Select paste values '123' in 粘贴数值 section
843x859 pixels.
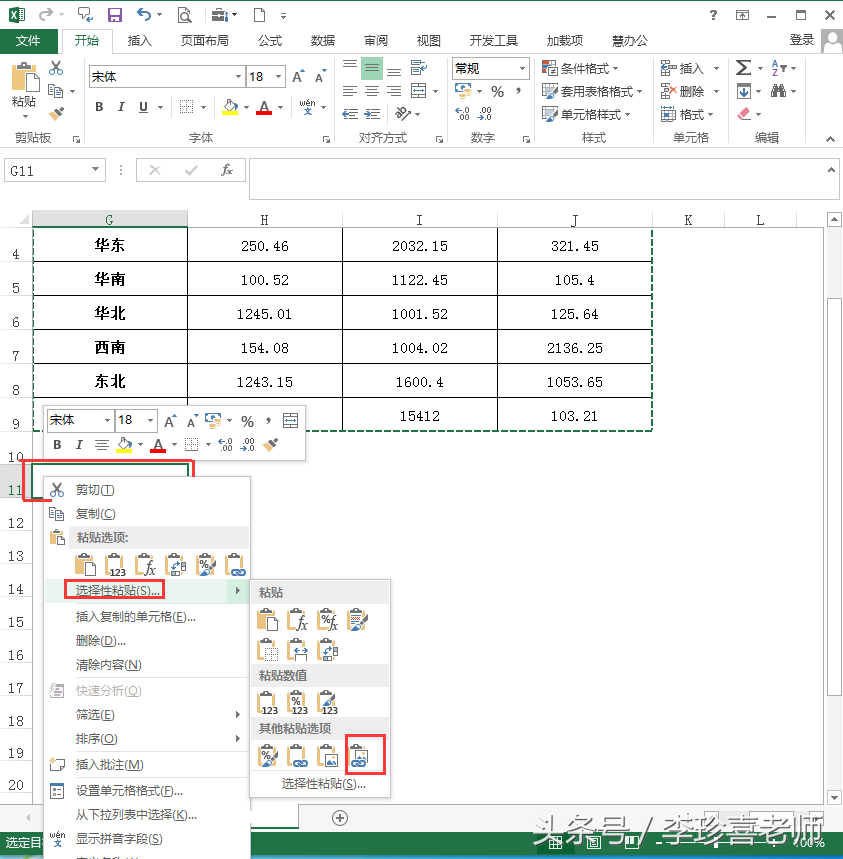(x=268, y=703)
